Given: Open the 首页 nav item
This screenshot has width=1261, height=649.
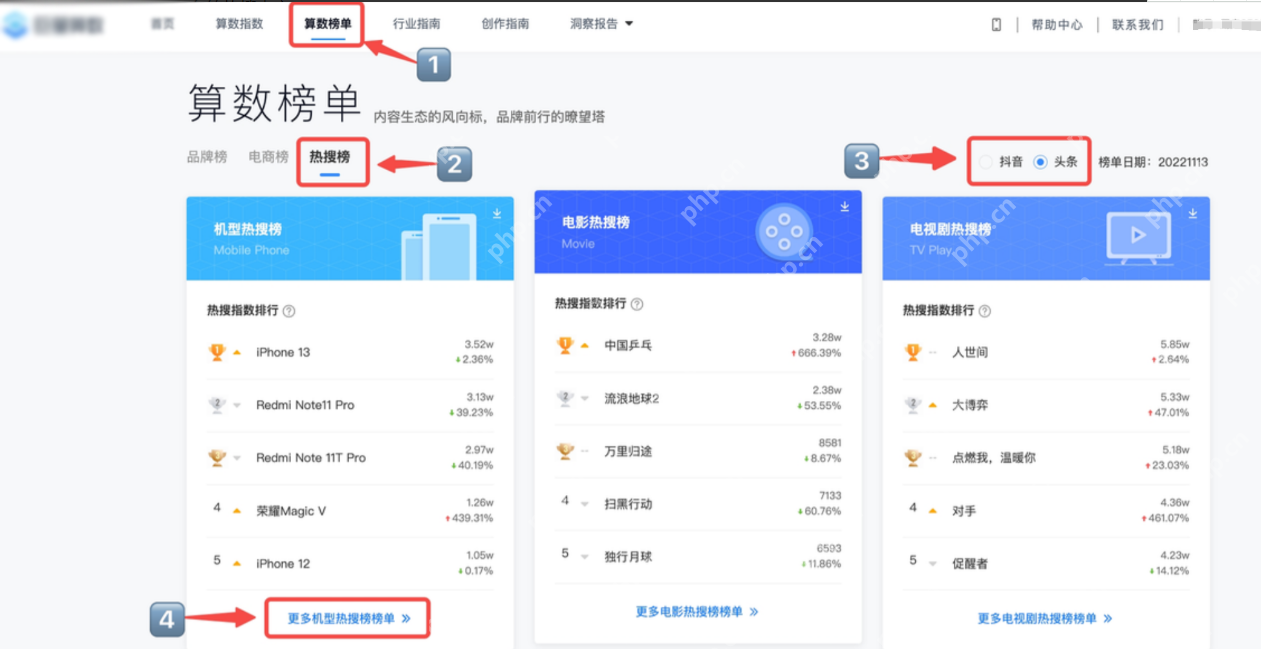Looking at the screenshot, I should coord(162,23).
